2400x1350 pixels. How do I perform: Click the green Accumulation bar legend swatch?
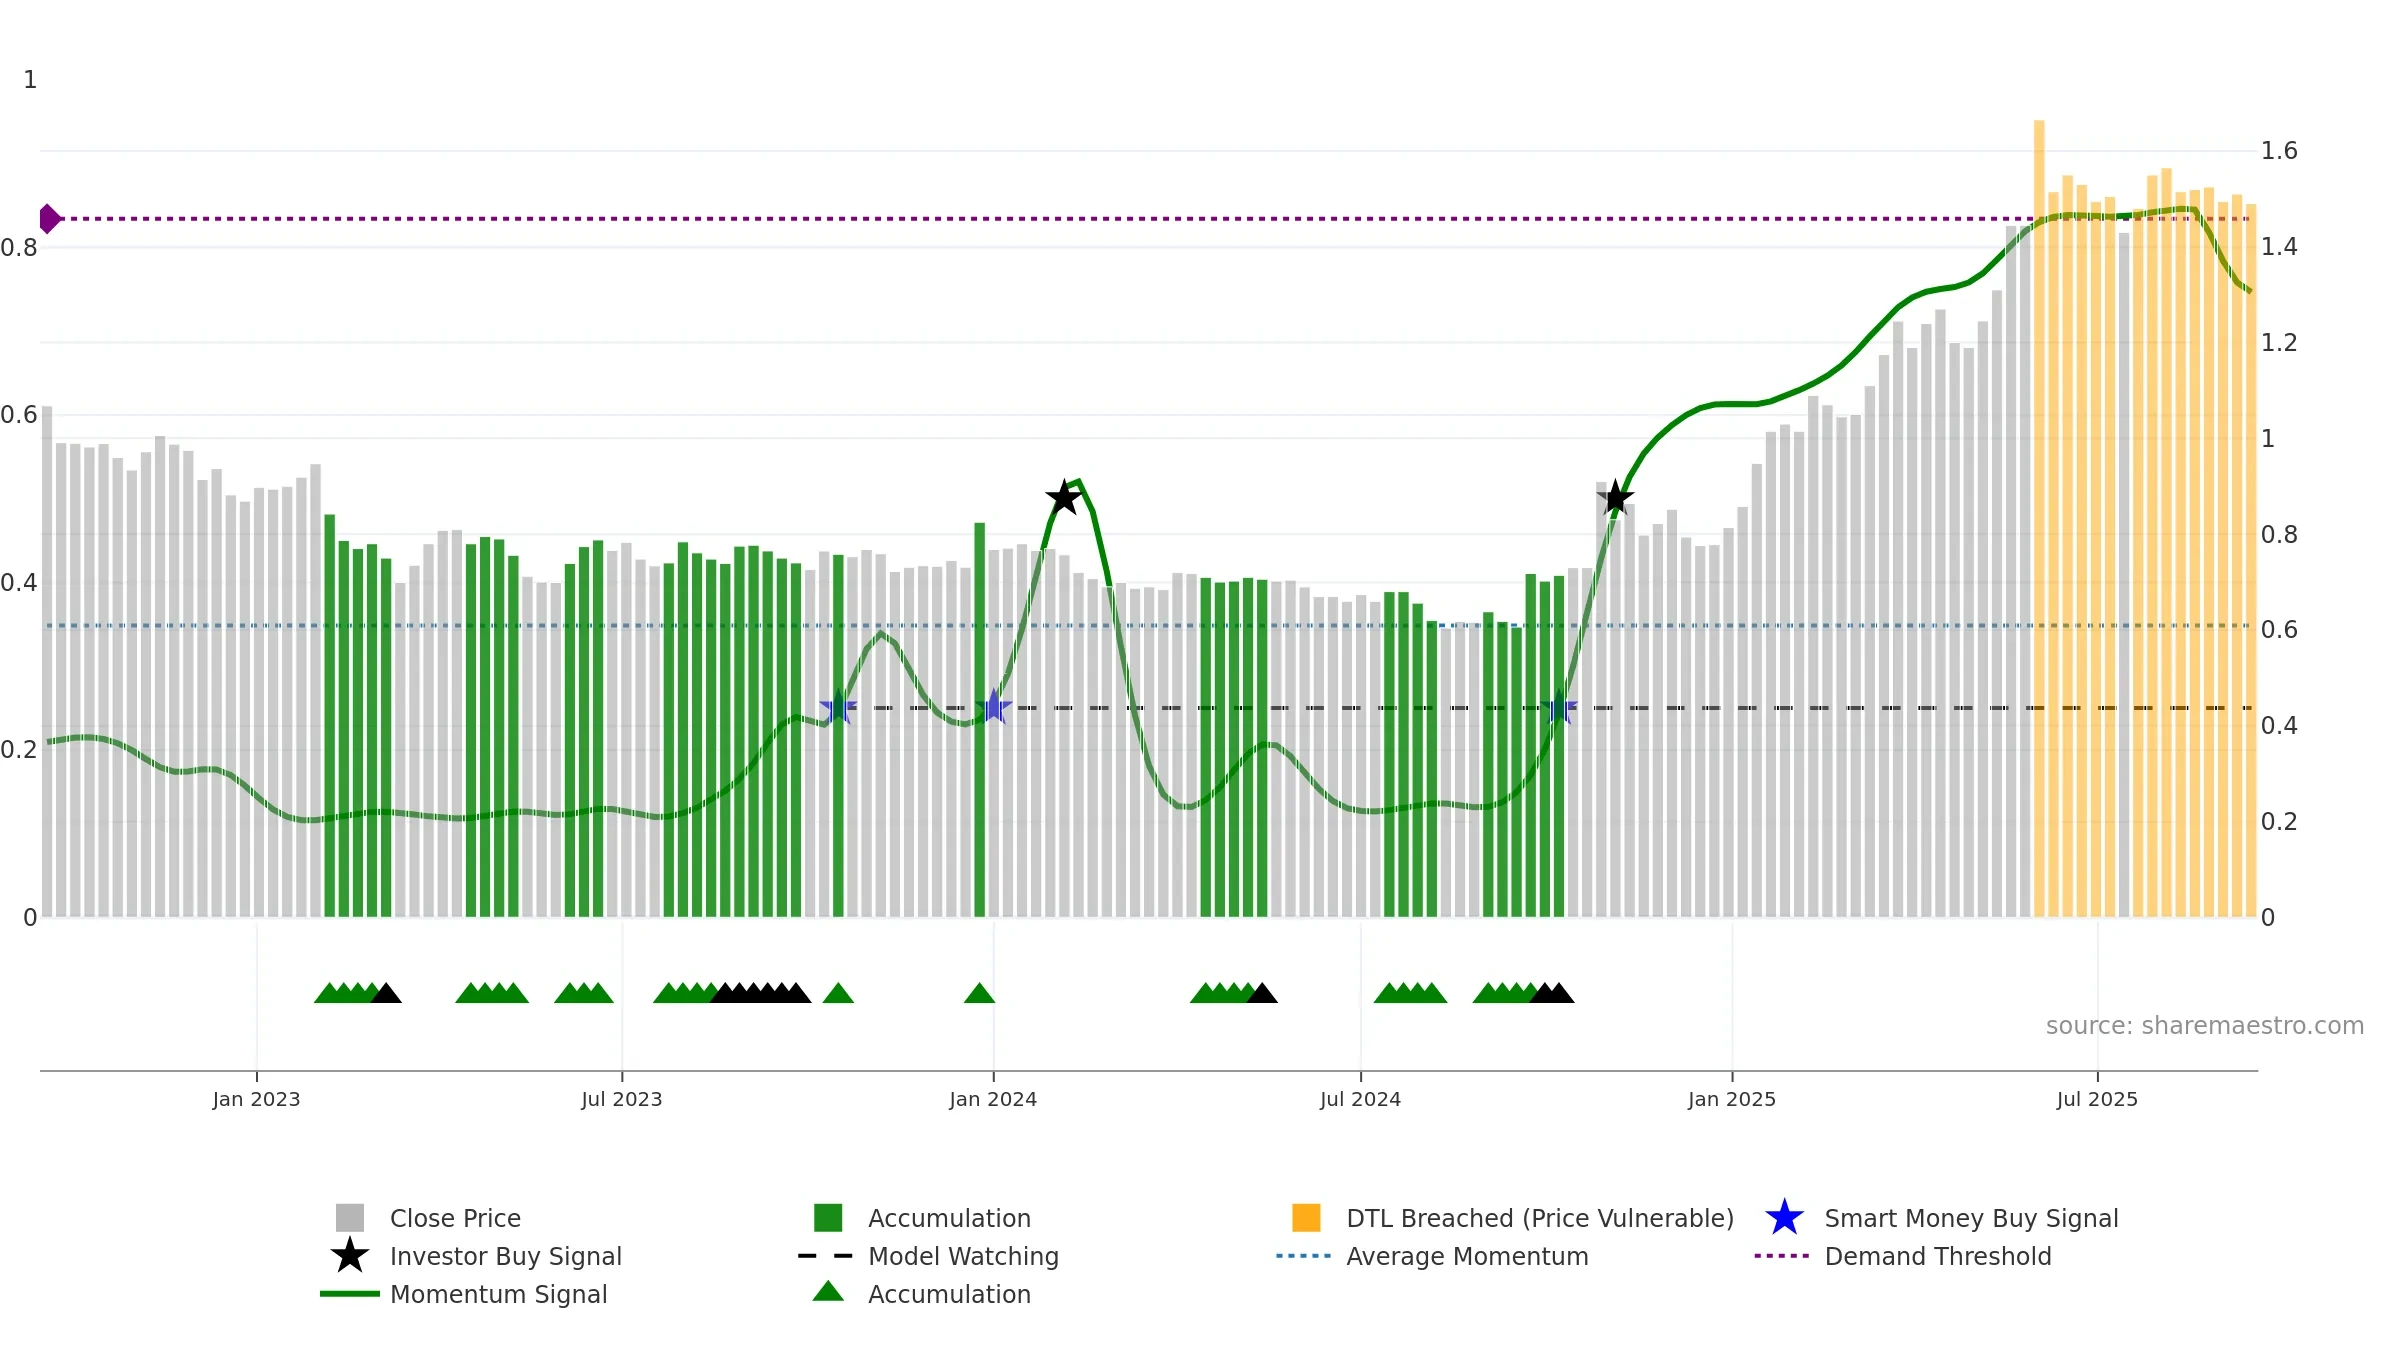coord(828,1218)
